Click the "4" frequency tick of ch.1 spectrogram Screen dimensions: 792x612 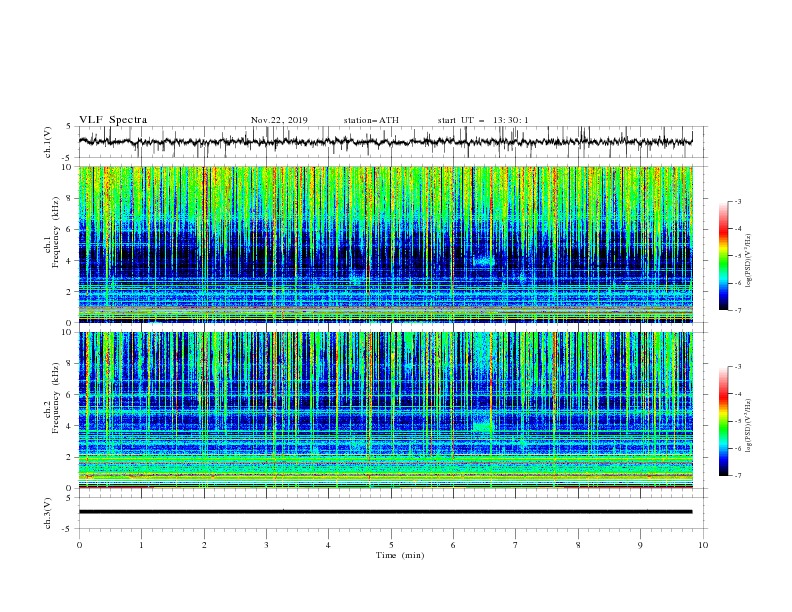(70, 260)
